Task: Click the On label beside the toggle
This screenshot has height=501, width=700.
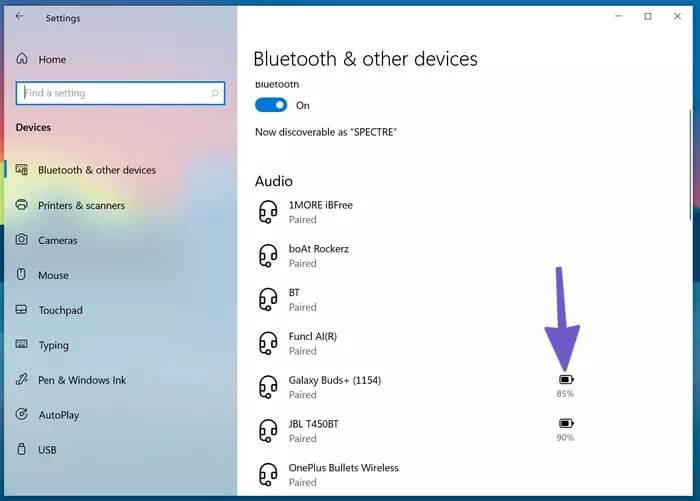Action: coord(303,105)
